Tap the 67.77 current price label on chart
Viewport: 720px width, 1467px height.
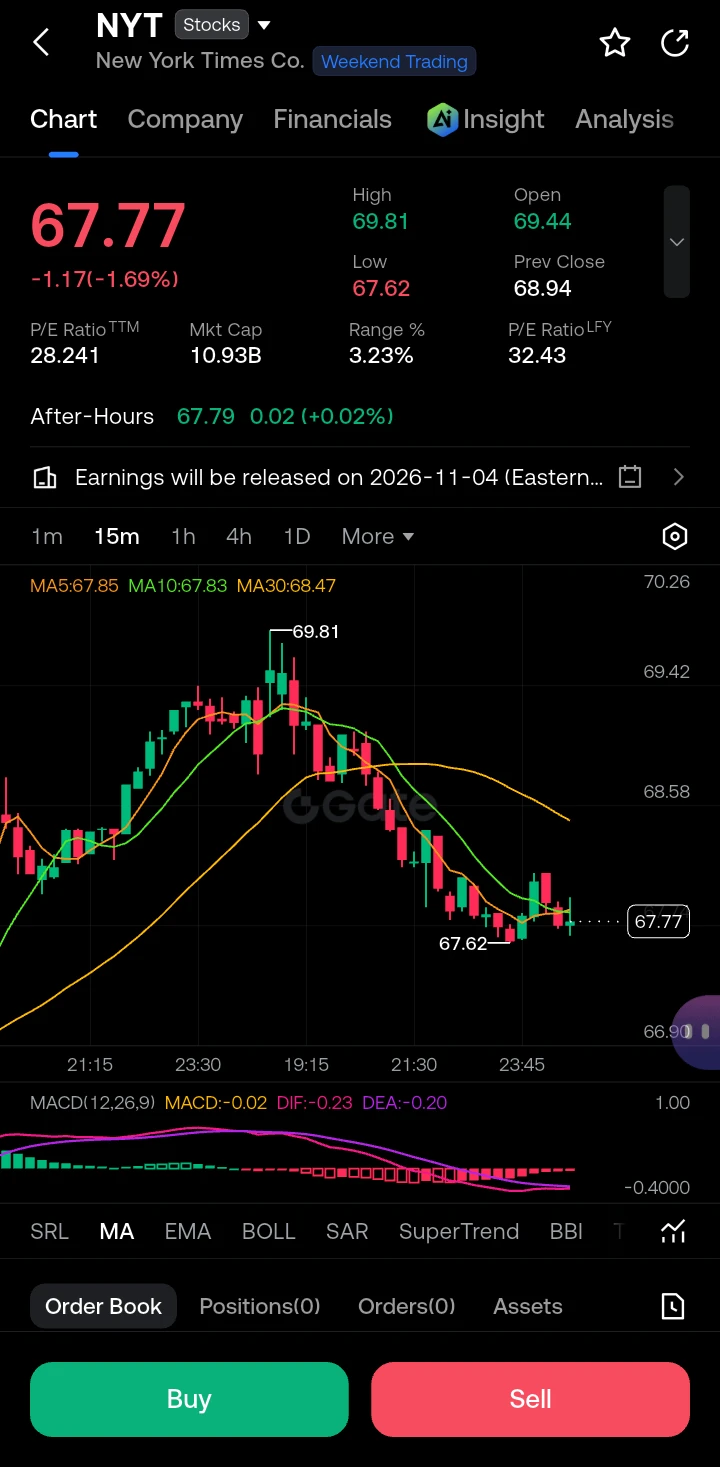tap(658, 921)
